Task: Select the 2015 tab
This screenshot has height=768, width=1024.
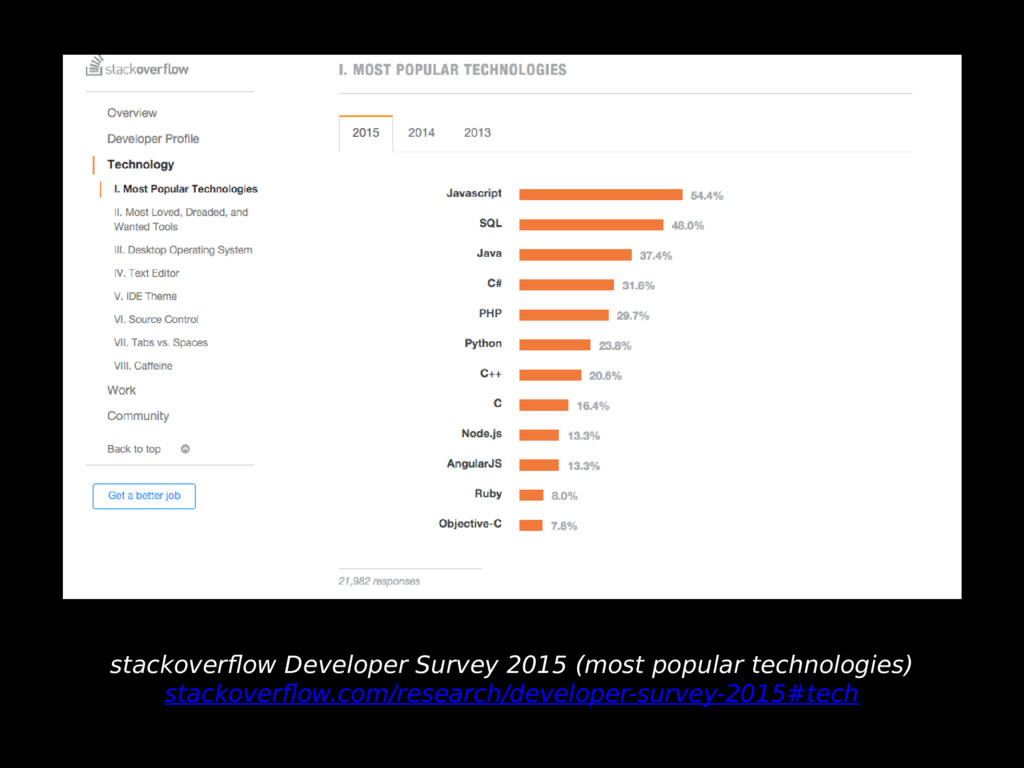Action: click(x=366, y=133)
